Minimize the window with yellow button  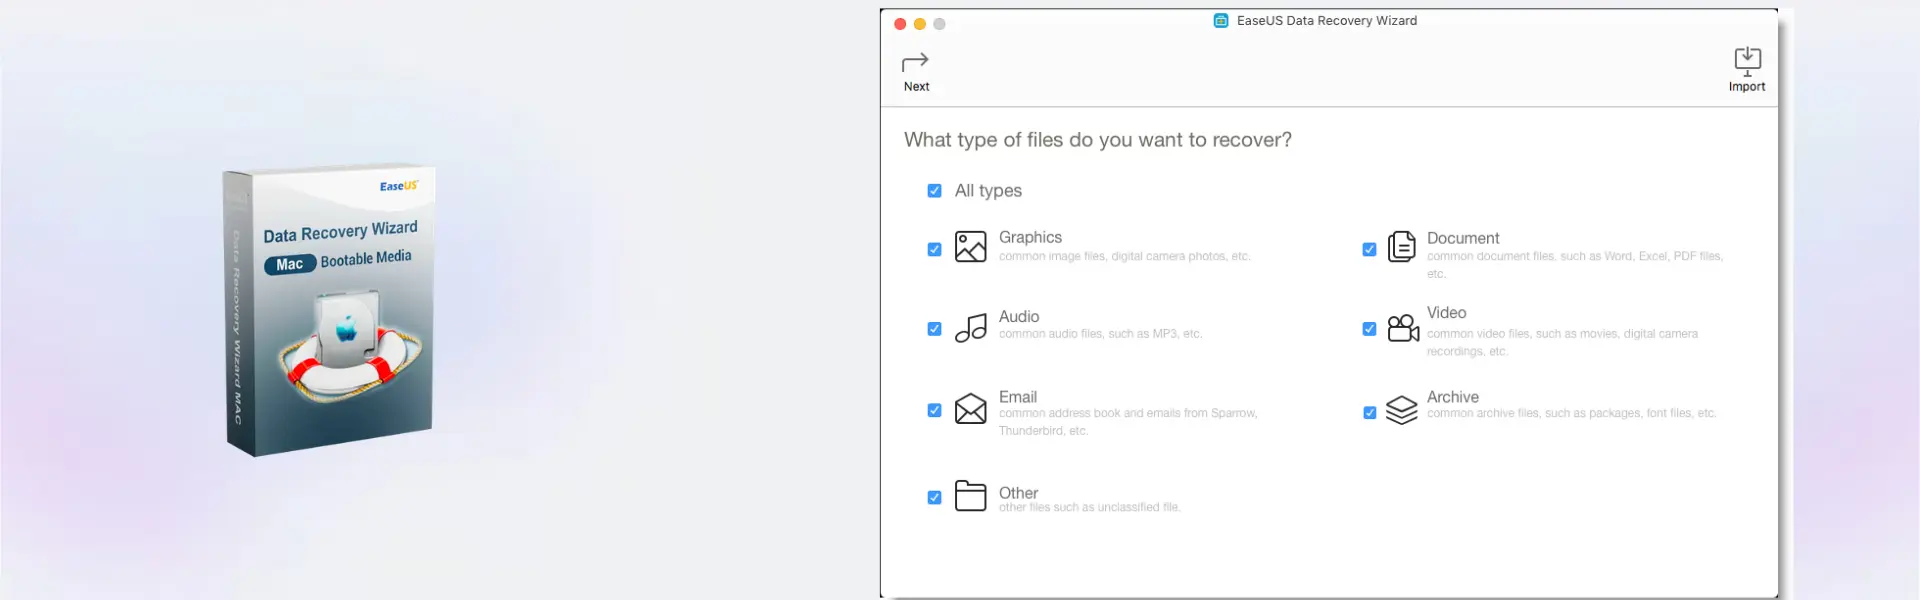pyautogui.click(x=920, y=24)
